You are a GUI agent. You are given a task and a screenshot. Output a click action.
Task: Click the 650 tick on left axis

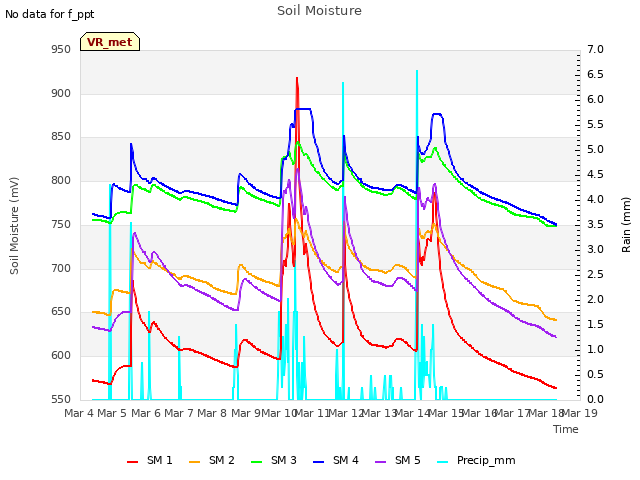click(x=61, y=312)
